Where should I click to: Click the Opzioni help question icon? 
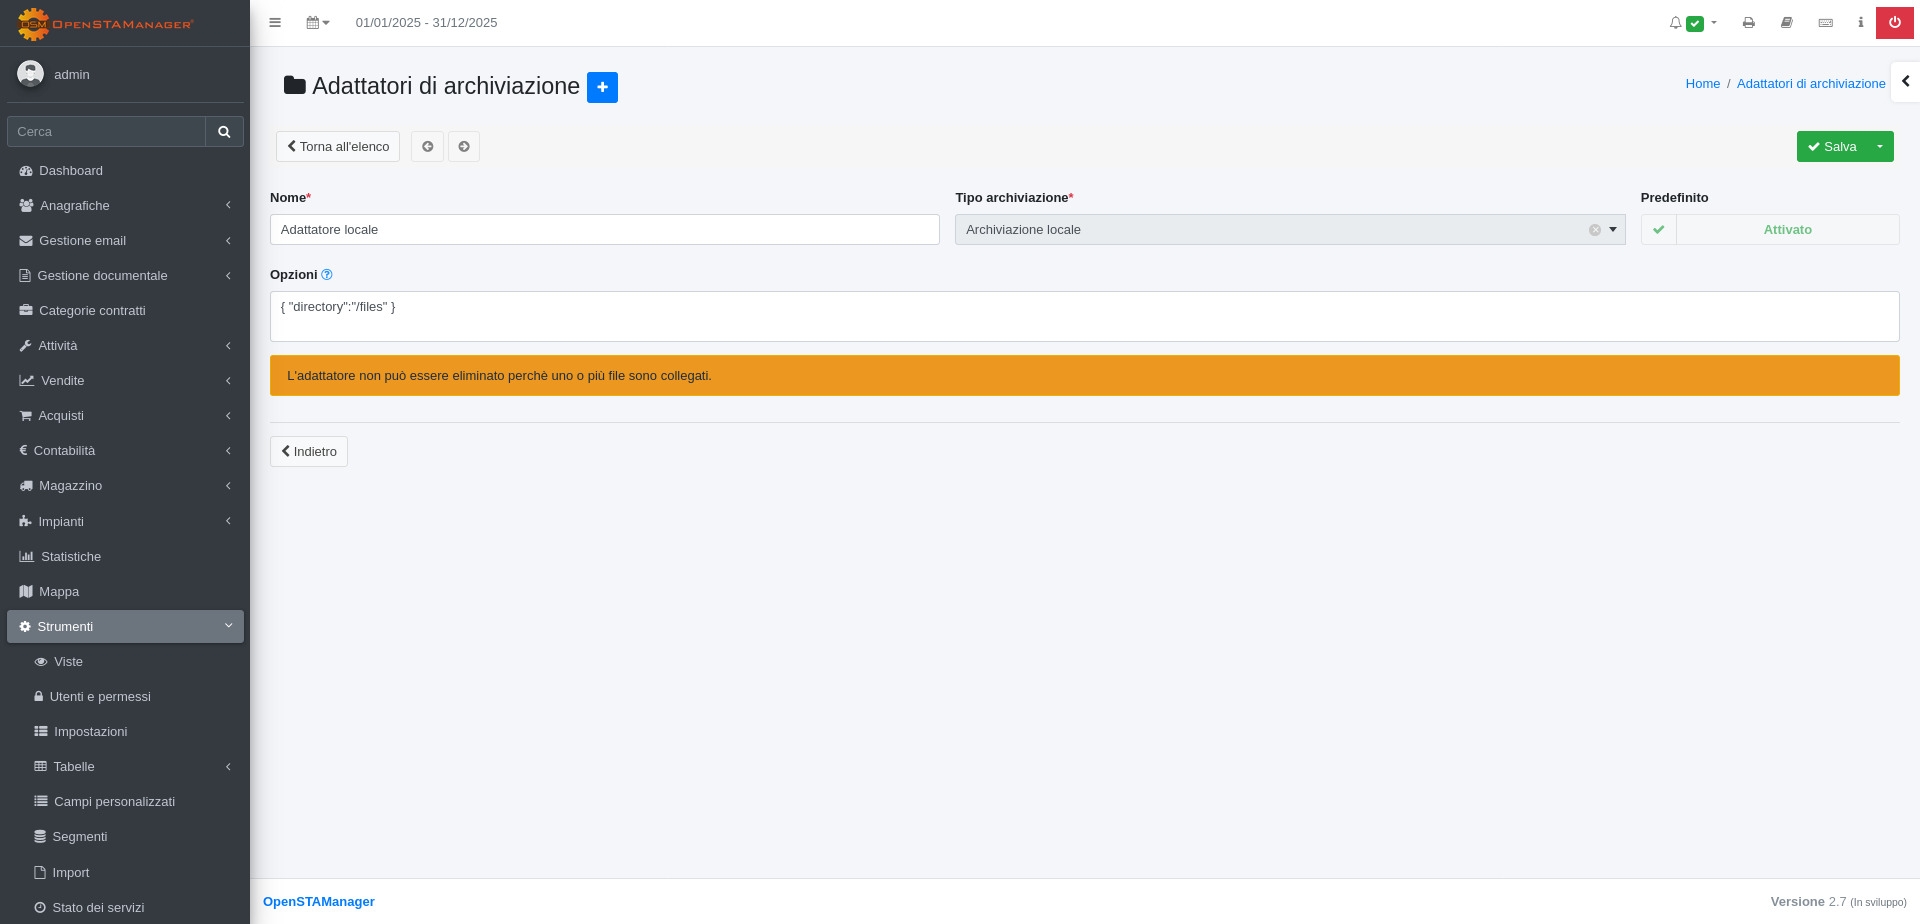click(327, 275)
